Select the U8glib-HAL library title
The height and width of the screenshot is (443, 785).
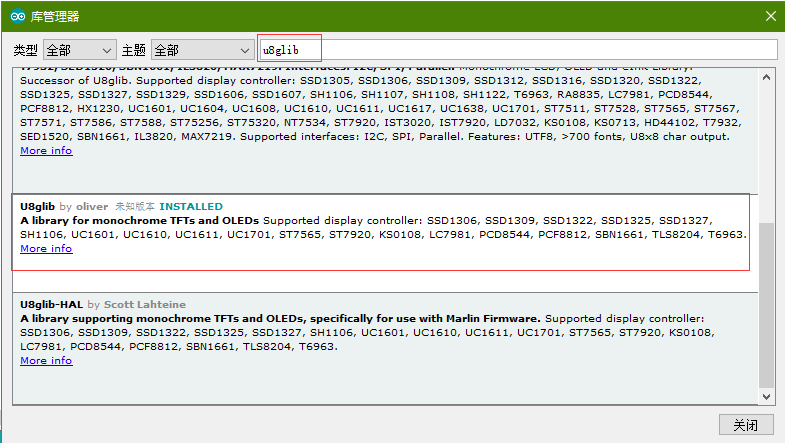tap(52, 305)
